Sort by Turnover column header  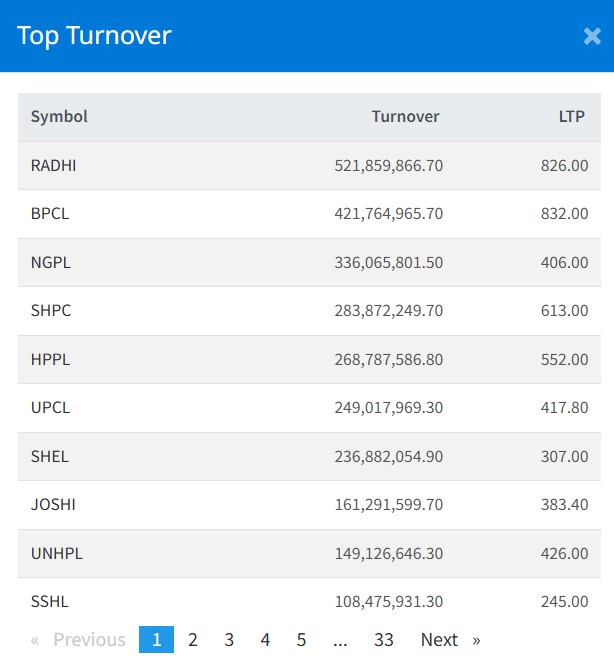[x=405, y=117]
